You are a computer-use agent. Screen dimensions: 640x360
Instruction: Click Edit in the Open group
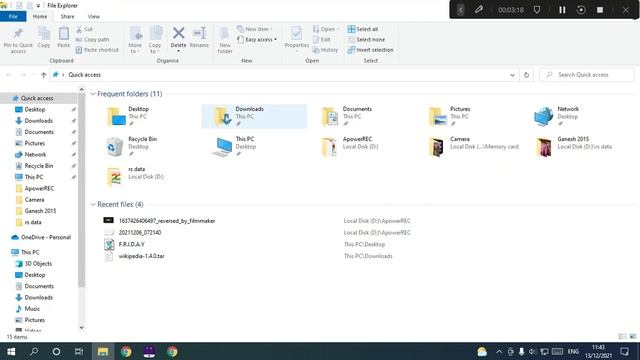pos(322,40)
